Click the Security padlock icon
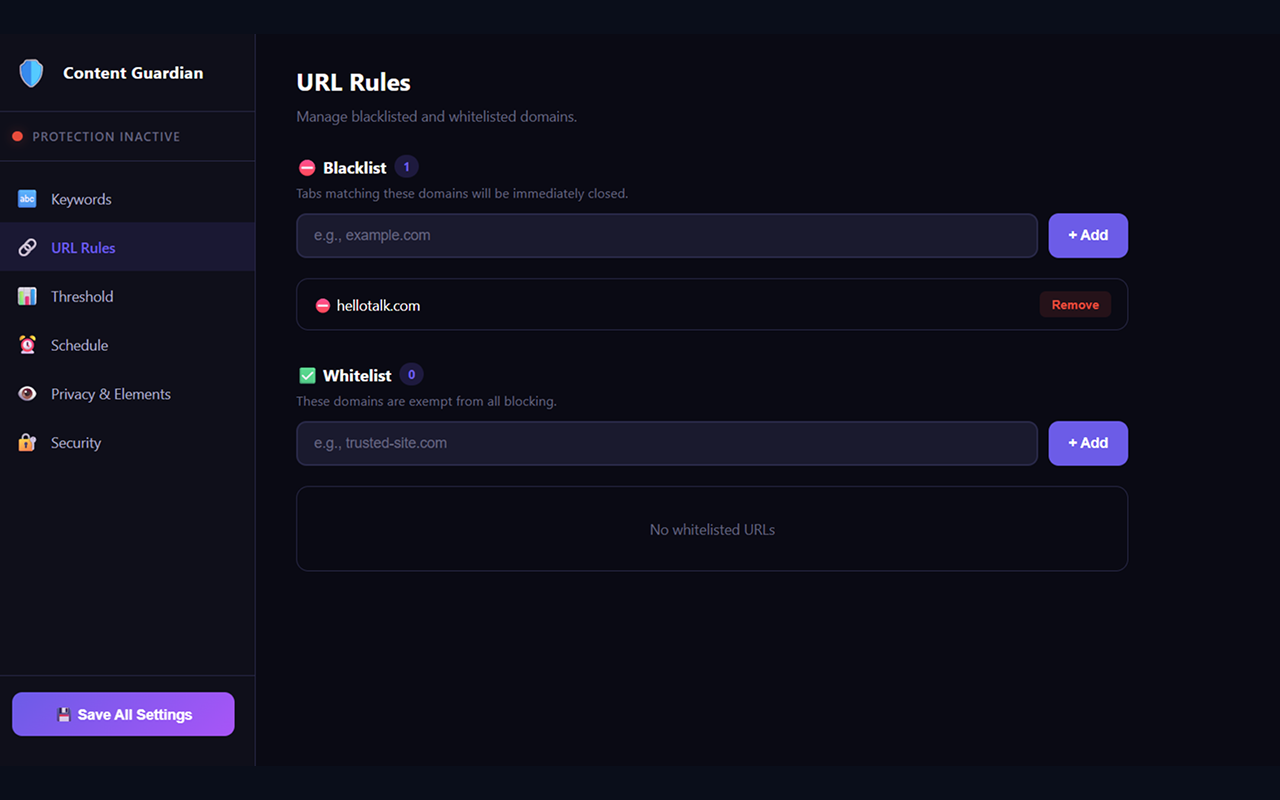The width and height of the screenshot is (1280, 800). pos(27,442)
